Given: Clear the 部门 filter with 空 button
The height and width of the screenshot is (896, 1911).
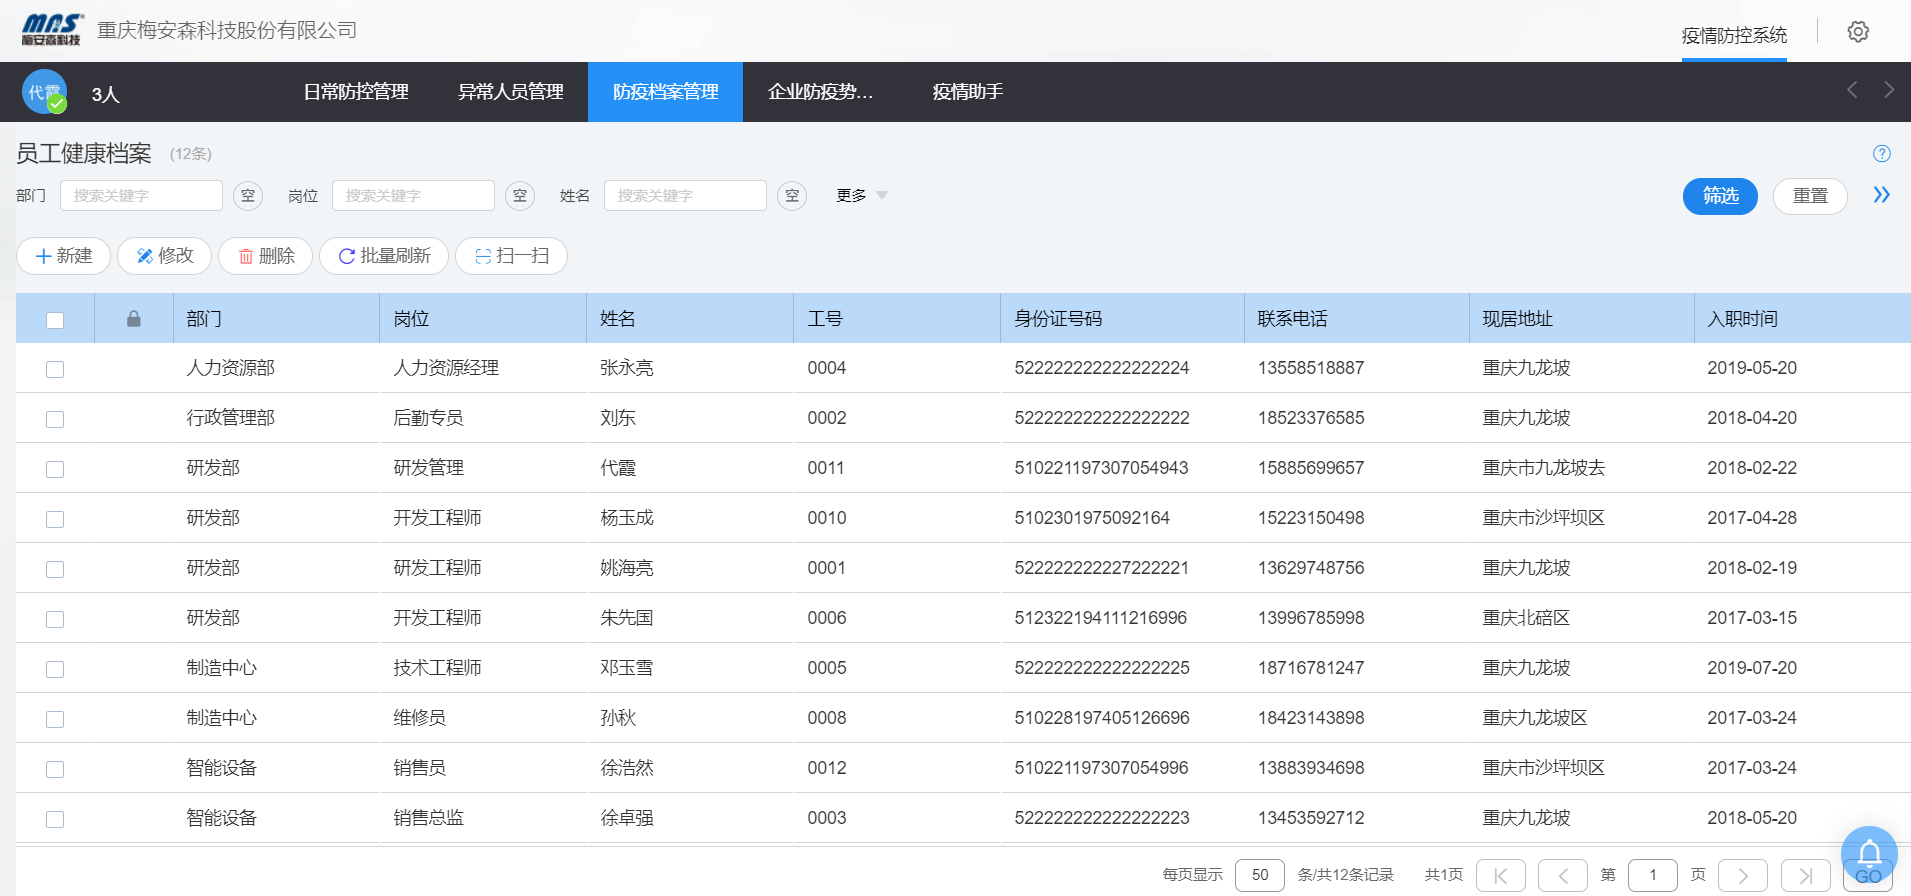Looking at the screenshot, I should click(x=248, y=196).
